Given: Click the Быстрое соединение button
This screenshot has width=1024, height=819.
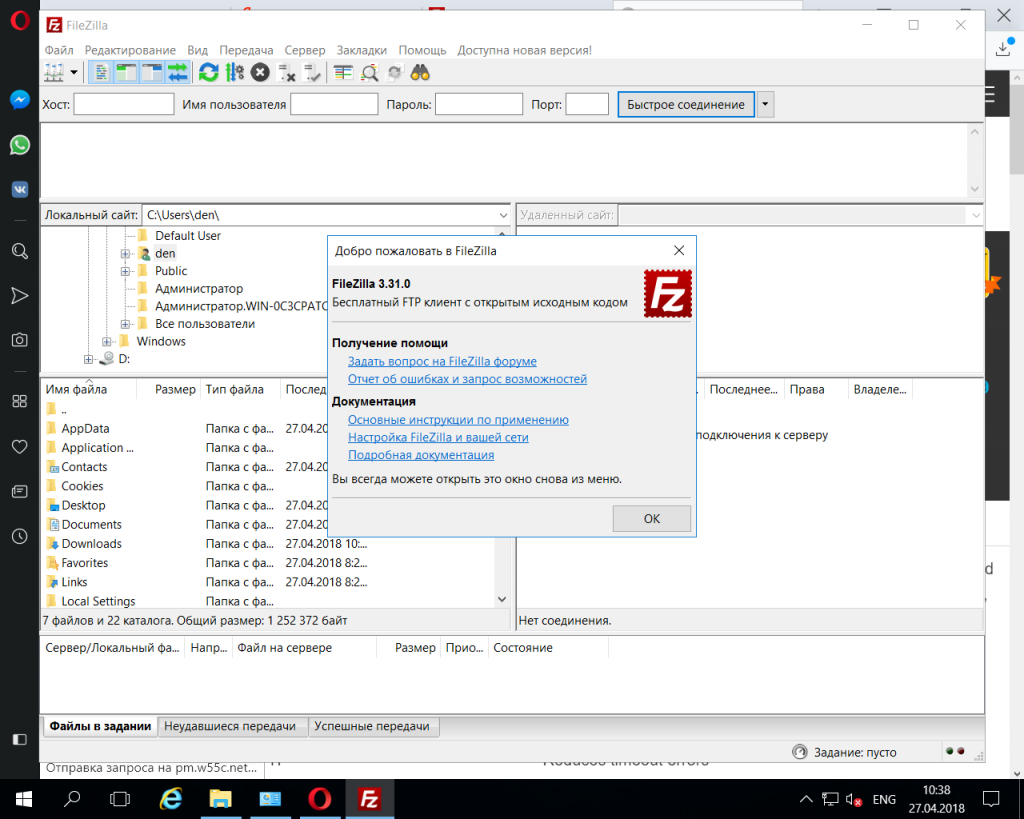Looking at the screenshot, I should (x=686, y=104).
